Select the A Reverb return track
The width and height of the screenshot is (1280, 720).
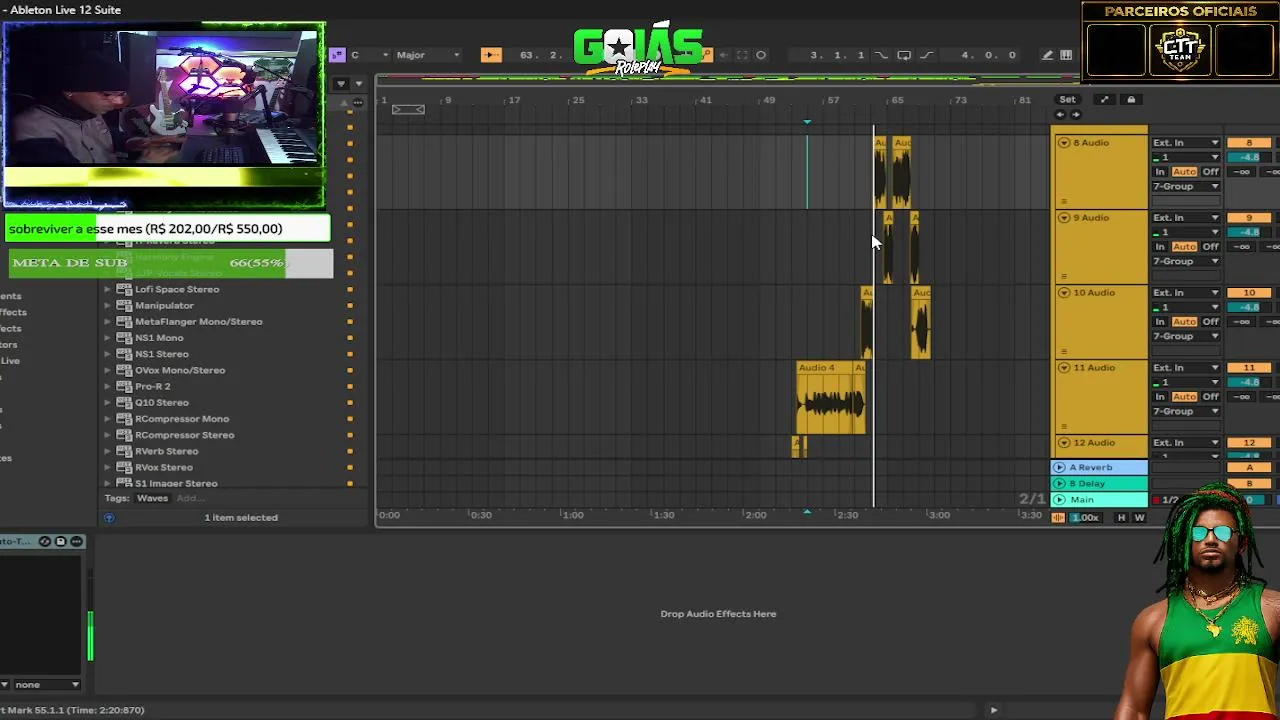(1099, 467)
